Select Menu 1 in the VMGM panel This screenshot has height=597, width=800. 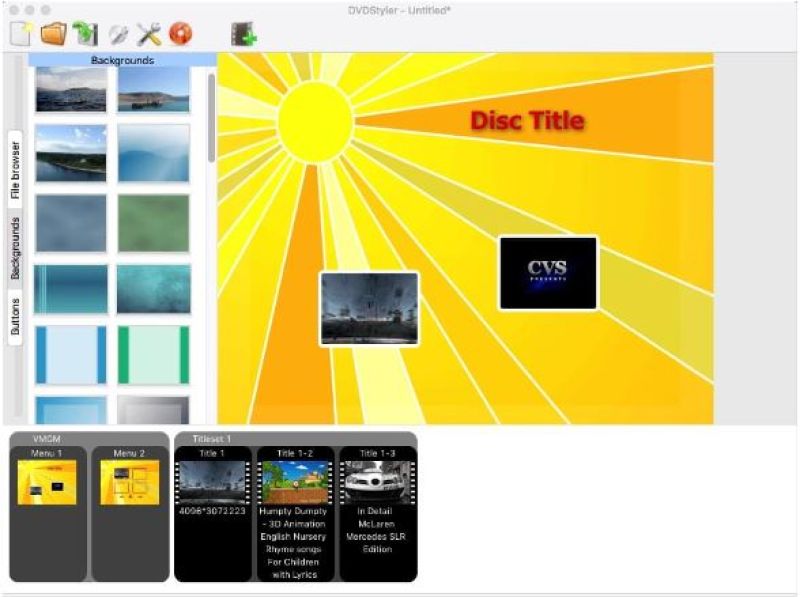(x=48, y=482)
